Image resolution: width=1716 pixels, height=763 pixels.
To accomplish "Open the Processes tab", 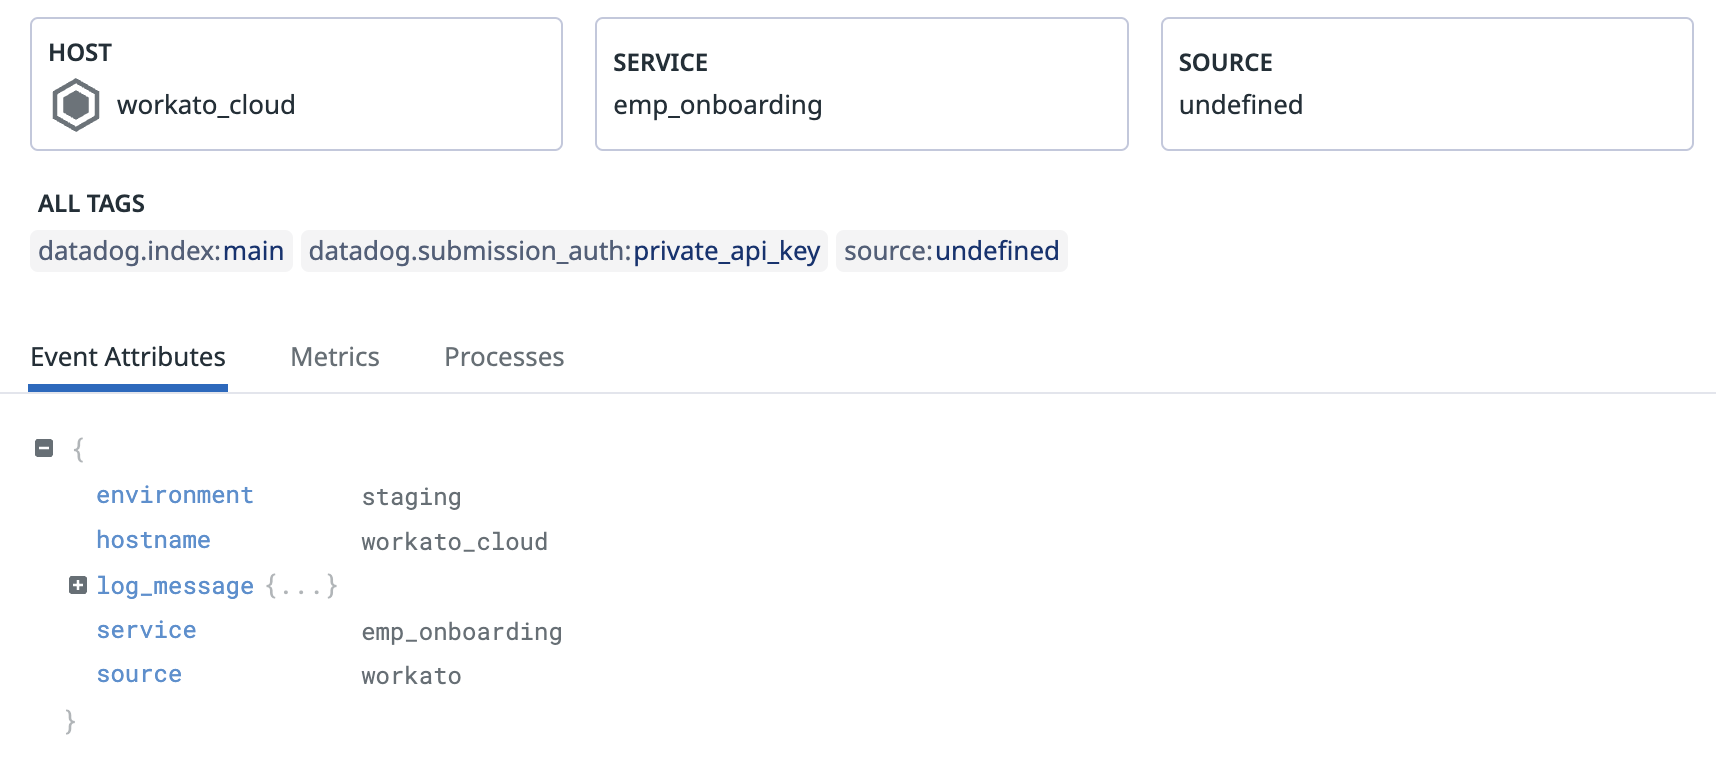I will point(504,357).
